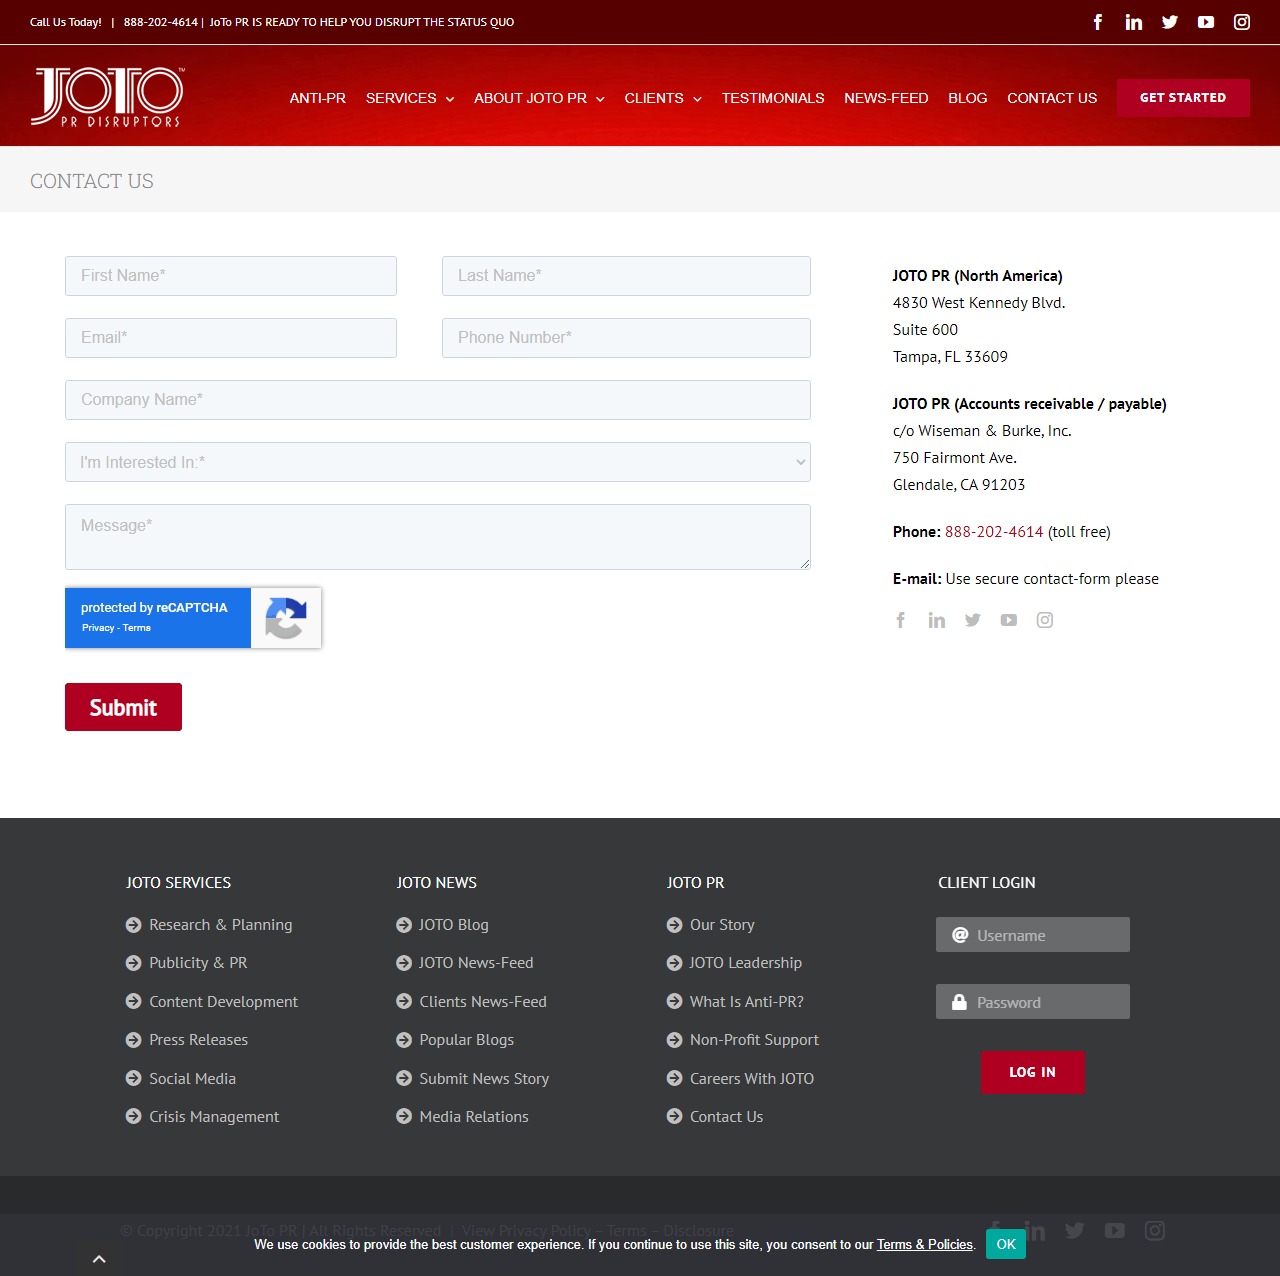Open Instagram from the contact info sidebar
Screen dimensions: 1280x1276
pos(1044,620)
